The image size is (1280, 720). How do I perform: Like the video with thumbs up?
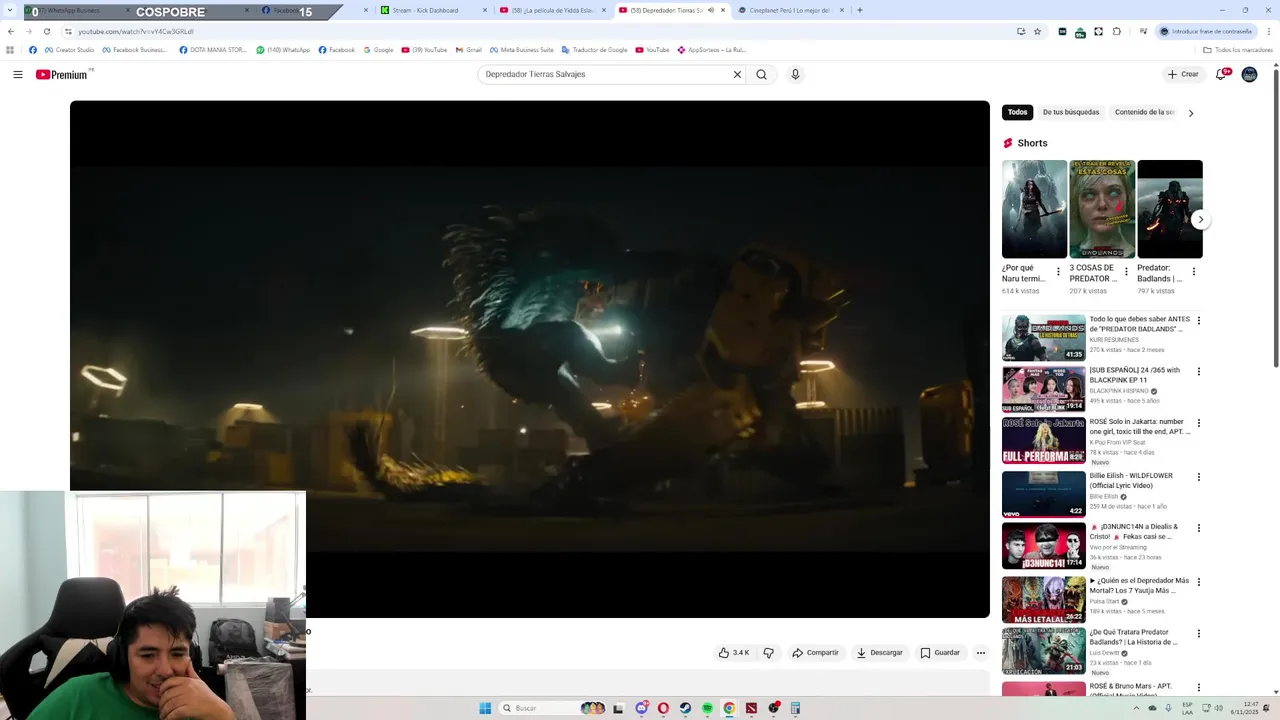tap(733, 653)
